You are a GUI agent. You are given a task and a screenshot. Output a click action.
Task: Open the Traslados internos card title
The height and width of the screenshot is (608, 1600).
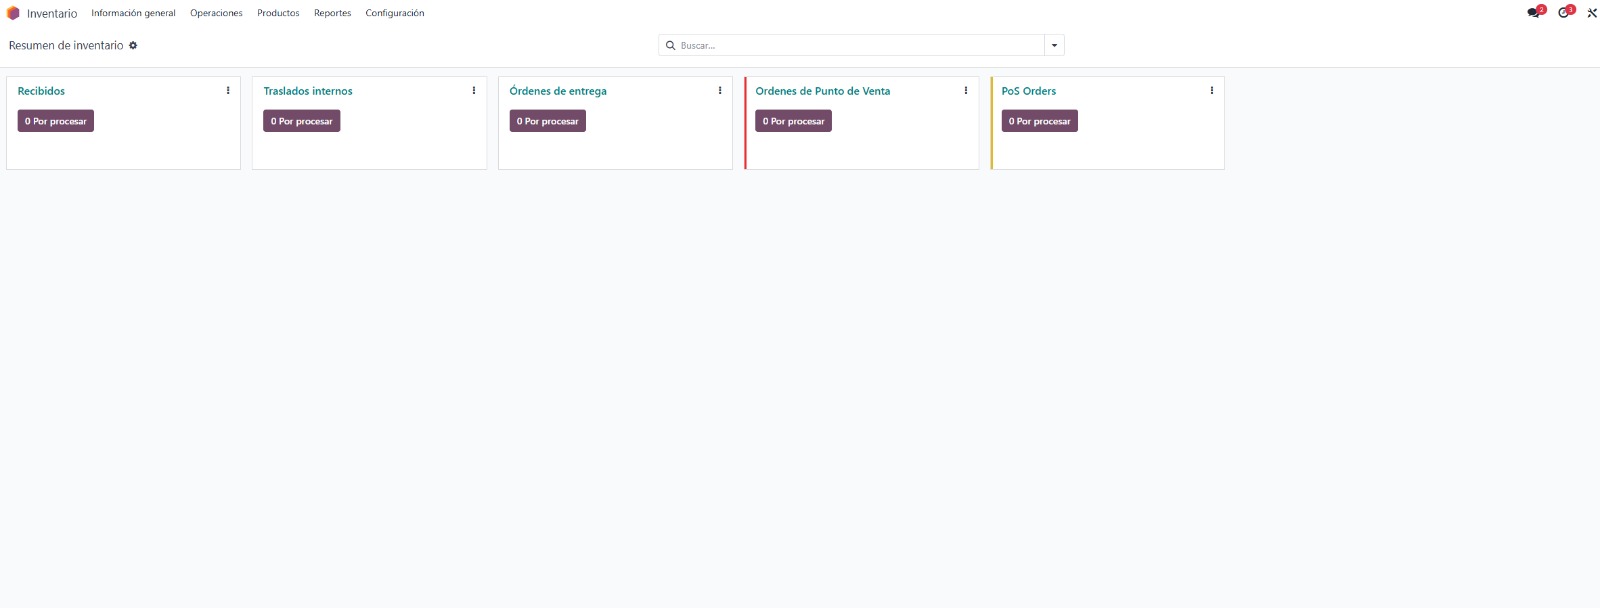(x=308, y=91)
